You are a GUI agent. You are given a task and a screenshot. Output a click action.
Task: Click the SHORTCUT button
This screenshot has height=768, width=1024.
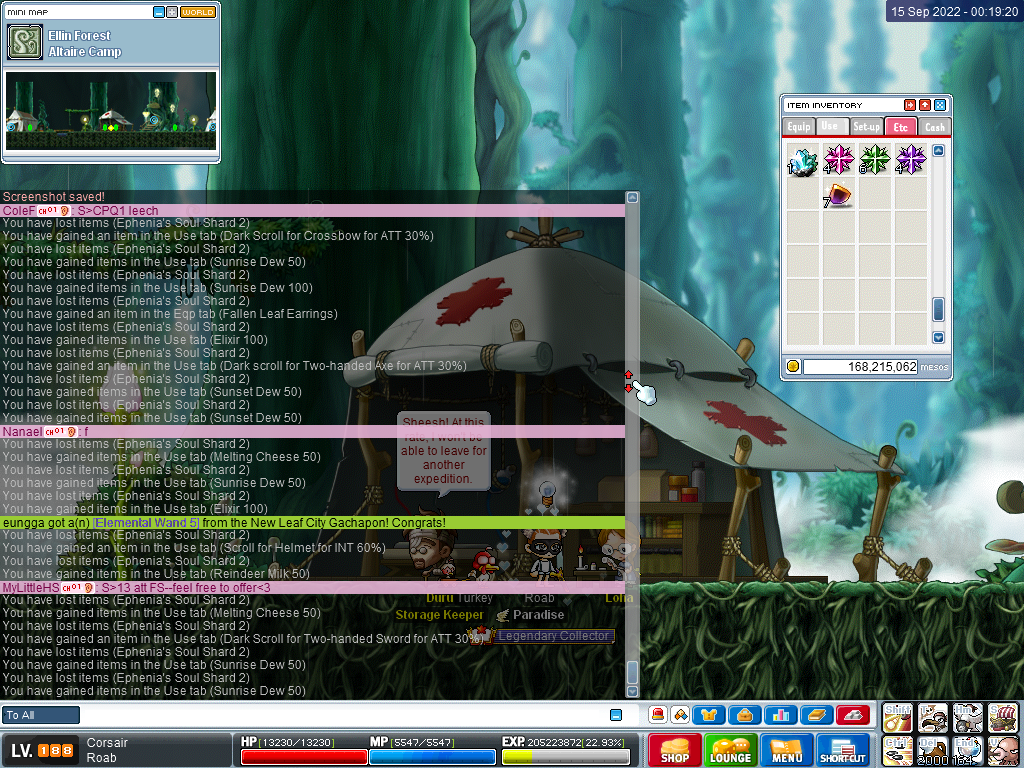[842, 750]
